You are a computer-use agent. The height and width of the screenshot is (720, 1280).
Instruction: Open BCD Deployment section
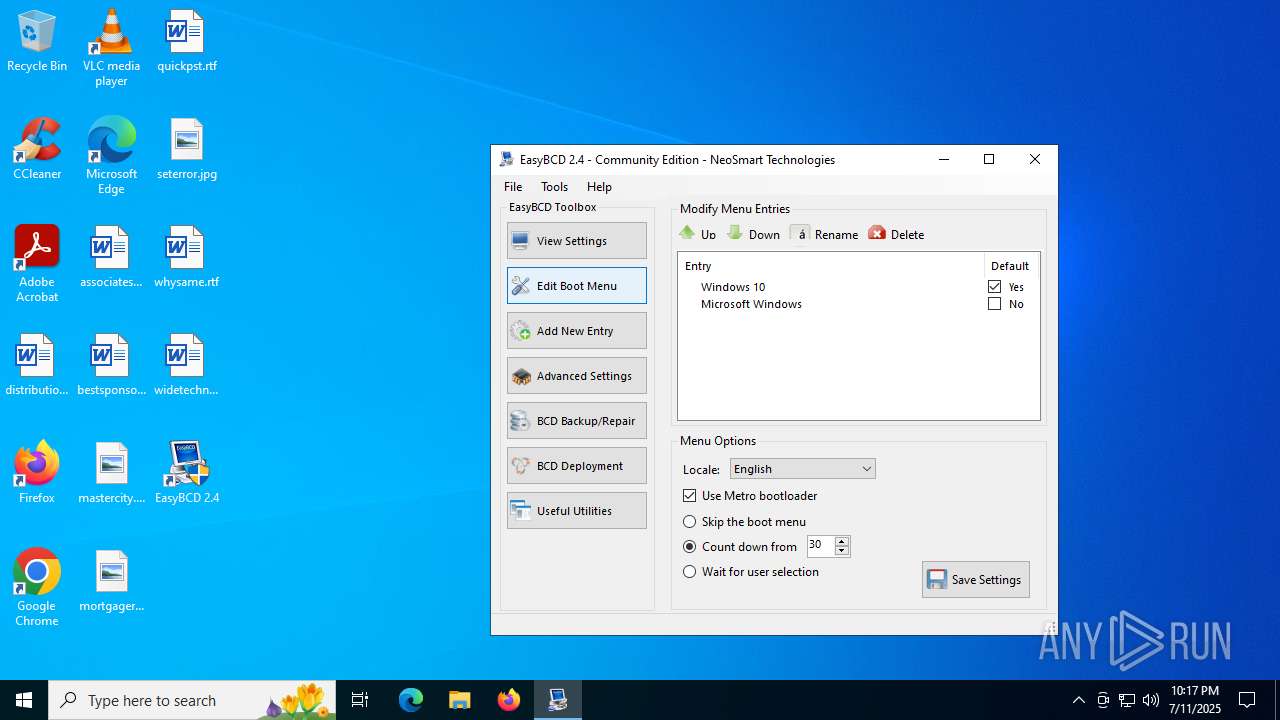[x=577, y=466]
